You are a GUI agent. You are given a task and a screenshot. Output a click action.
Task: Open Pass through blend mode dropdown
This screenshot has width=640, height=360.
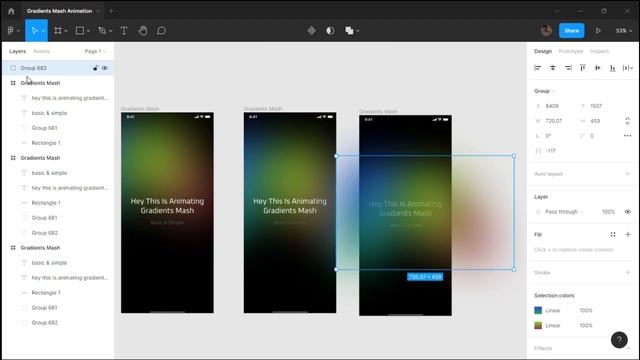(564, 212)
